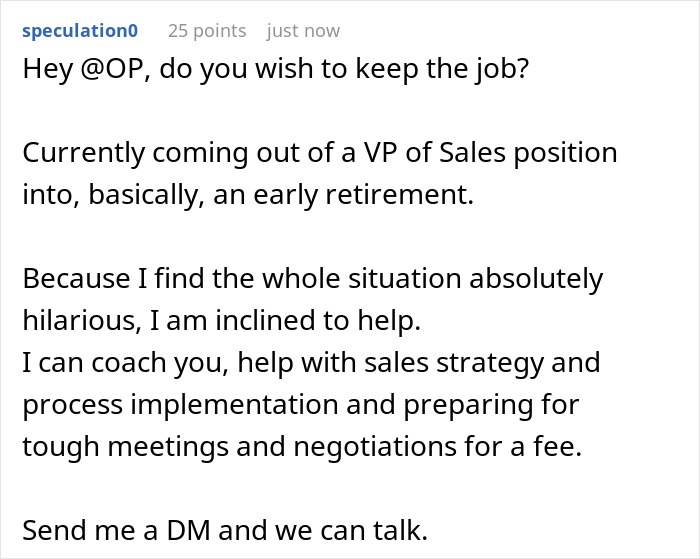Click the 'just now' comment timestamp
700x559 pixels.
tap(305, 30)
